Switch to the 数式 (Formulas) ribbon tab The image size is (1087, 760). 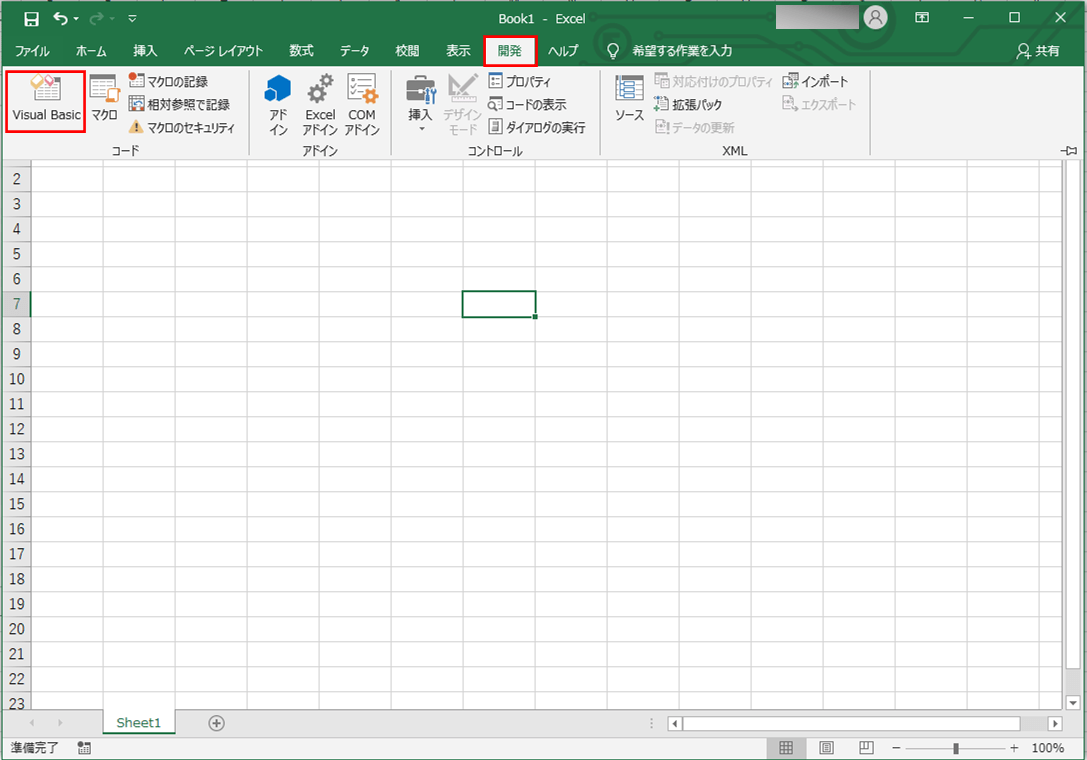[x=301, y=51]
